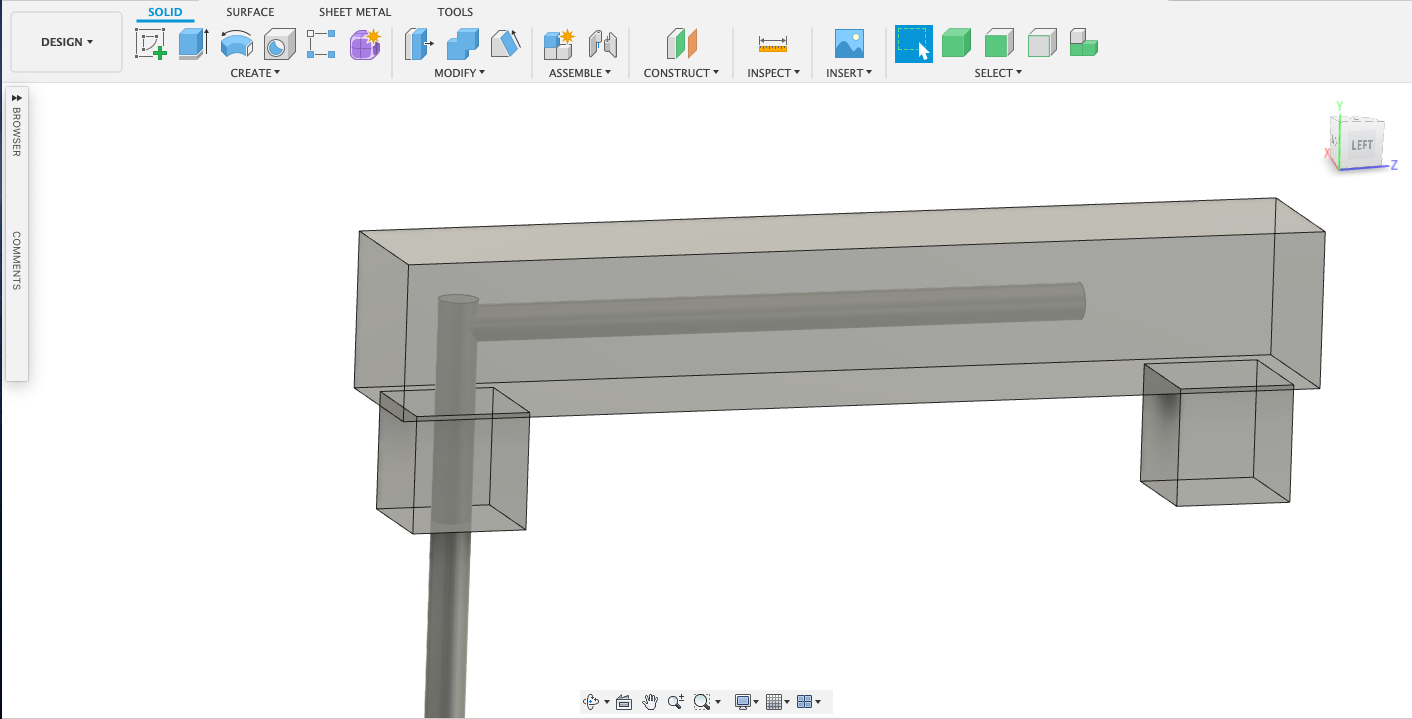Screen dimensions: 1412x719
Task: Activate the Pan hand tool
Action: [x=650, y=702]
